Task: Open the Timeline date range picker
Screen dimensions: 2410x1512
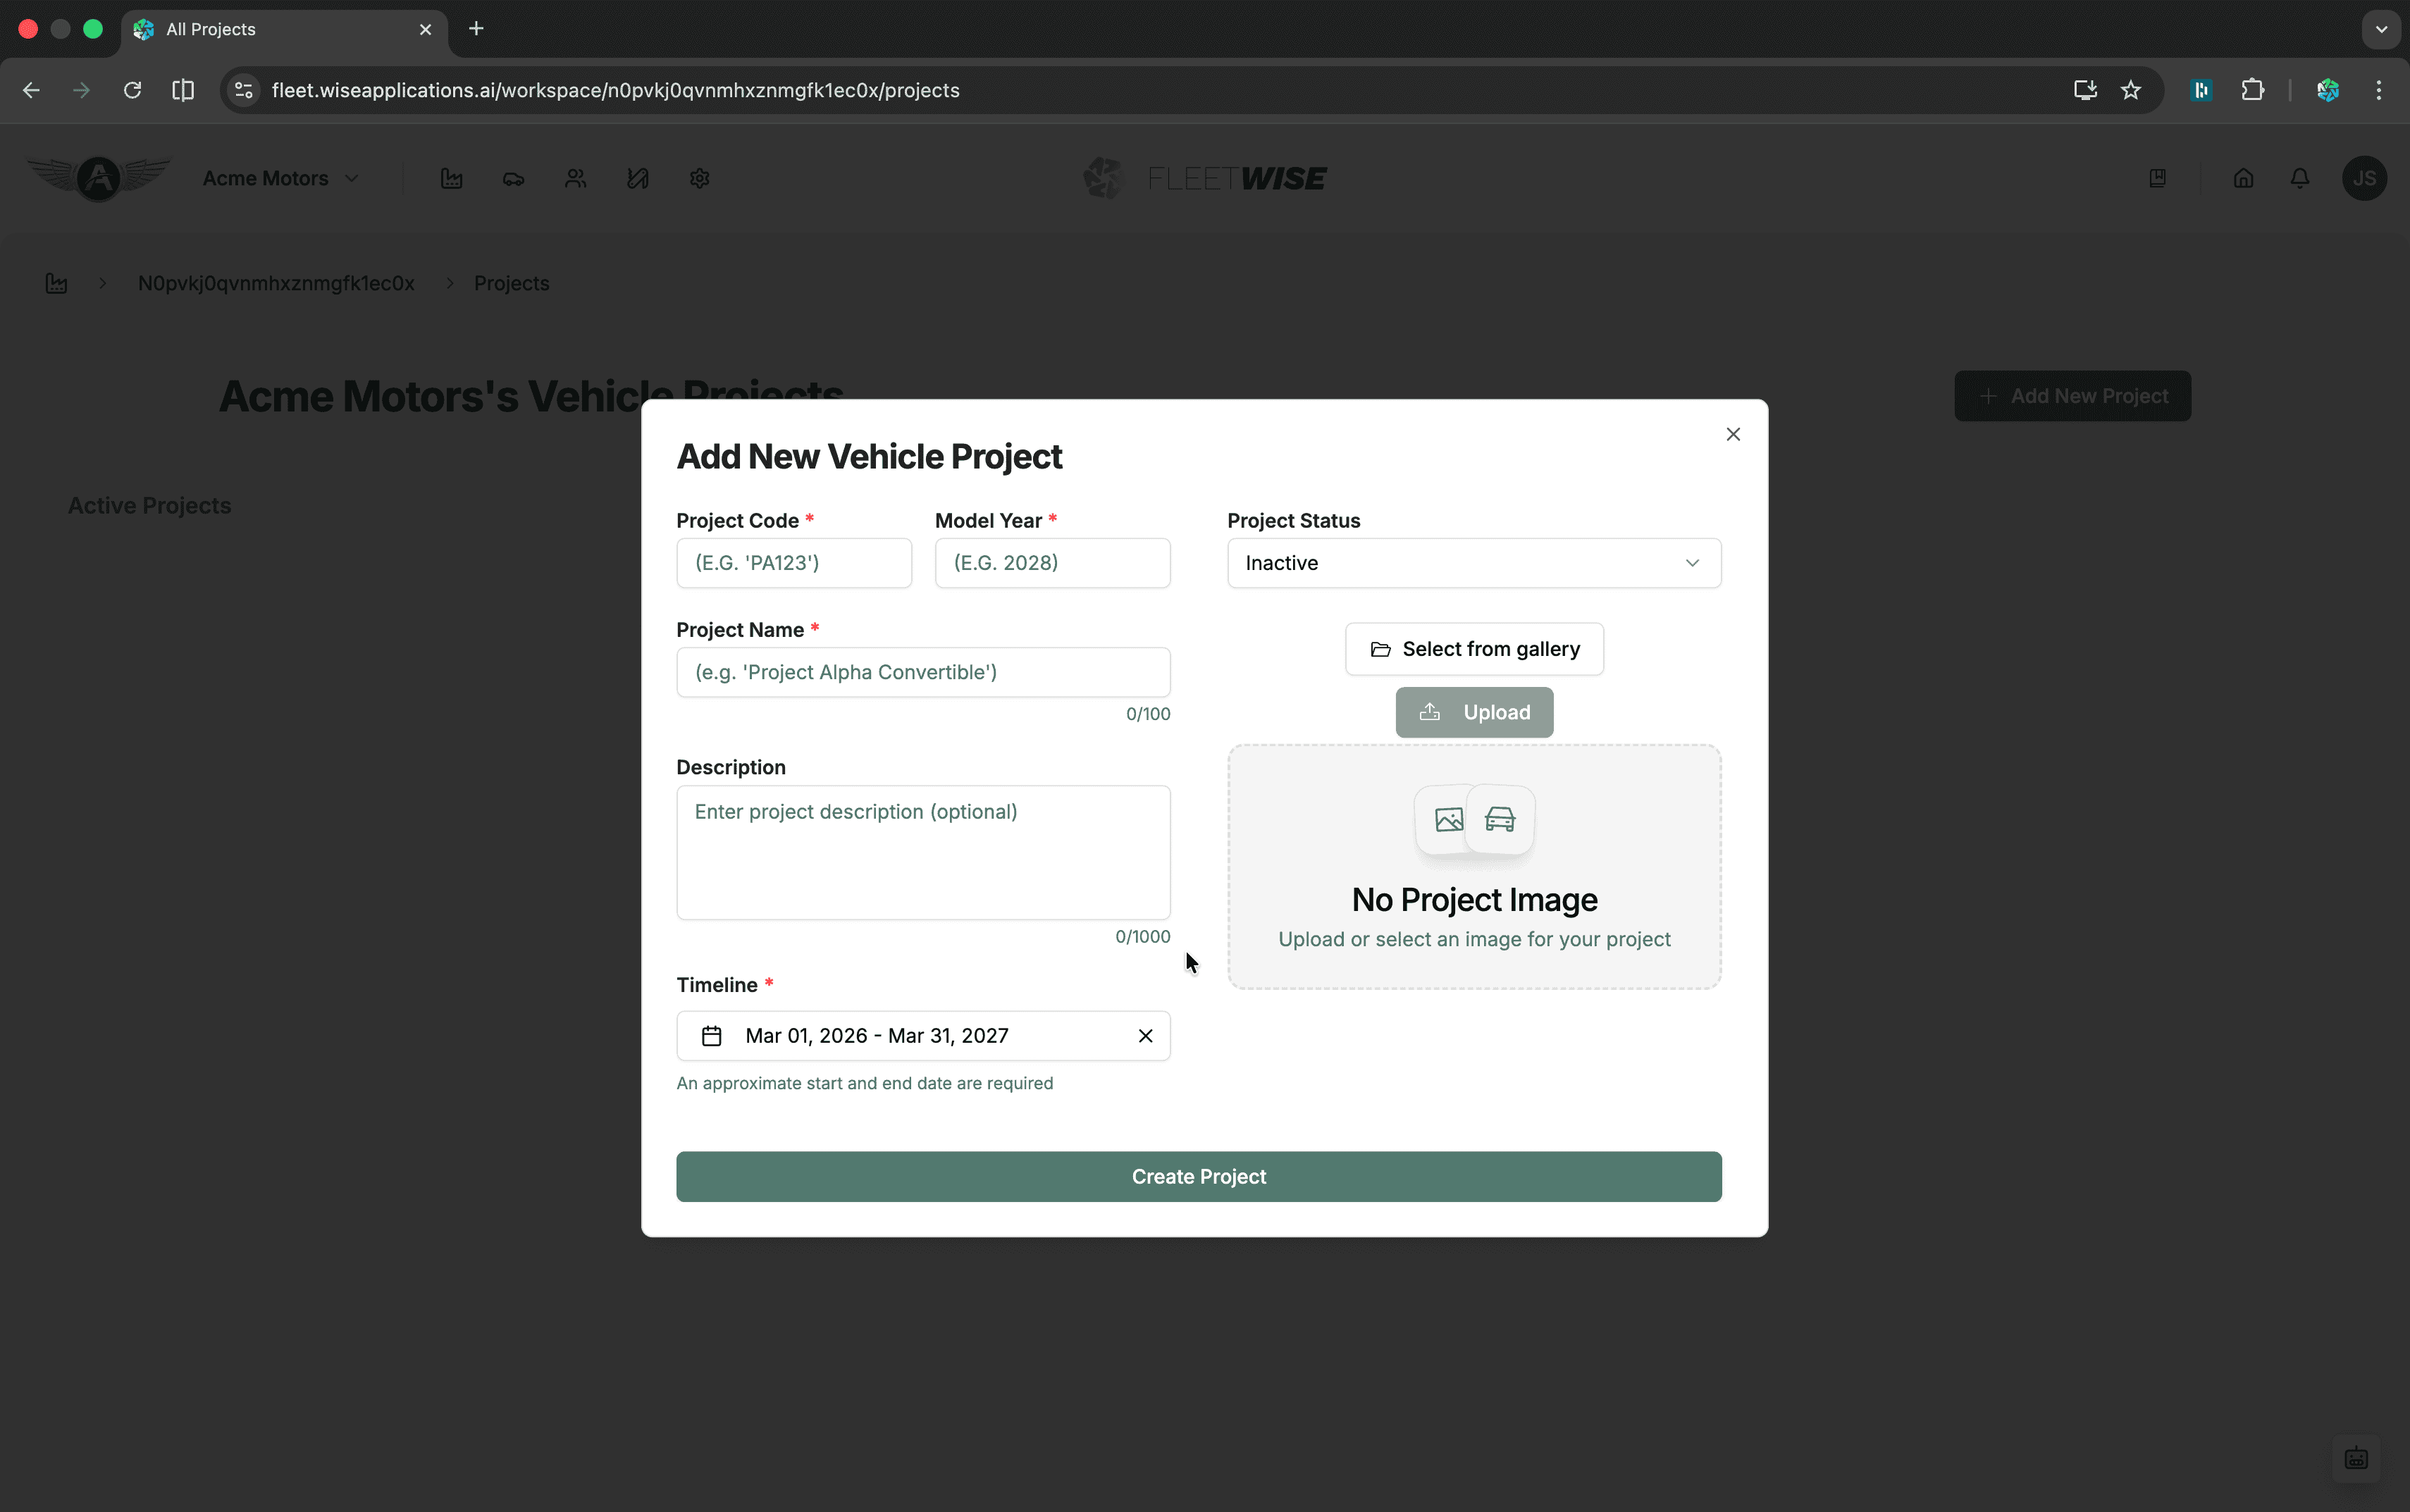Action: [x=923, y=1036]
